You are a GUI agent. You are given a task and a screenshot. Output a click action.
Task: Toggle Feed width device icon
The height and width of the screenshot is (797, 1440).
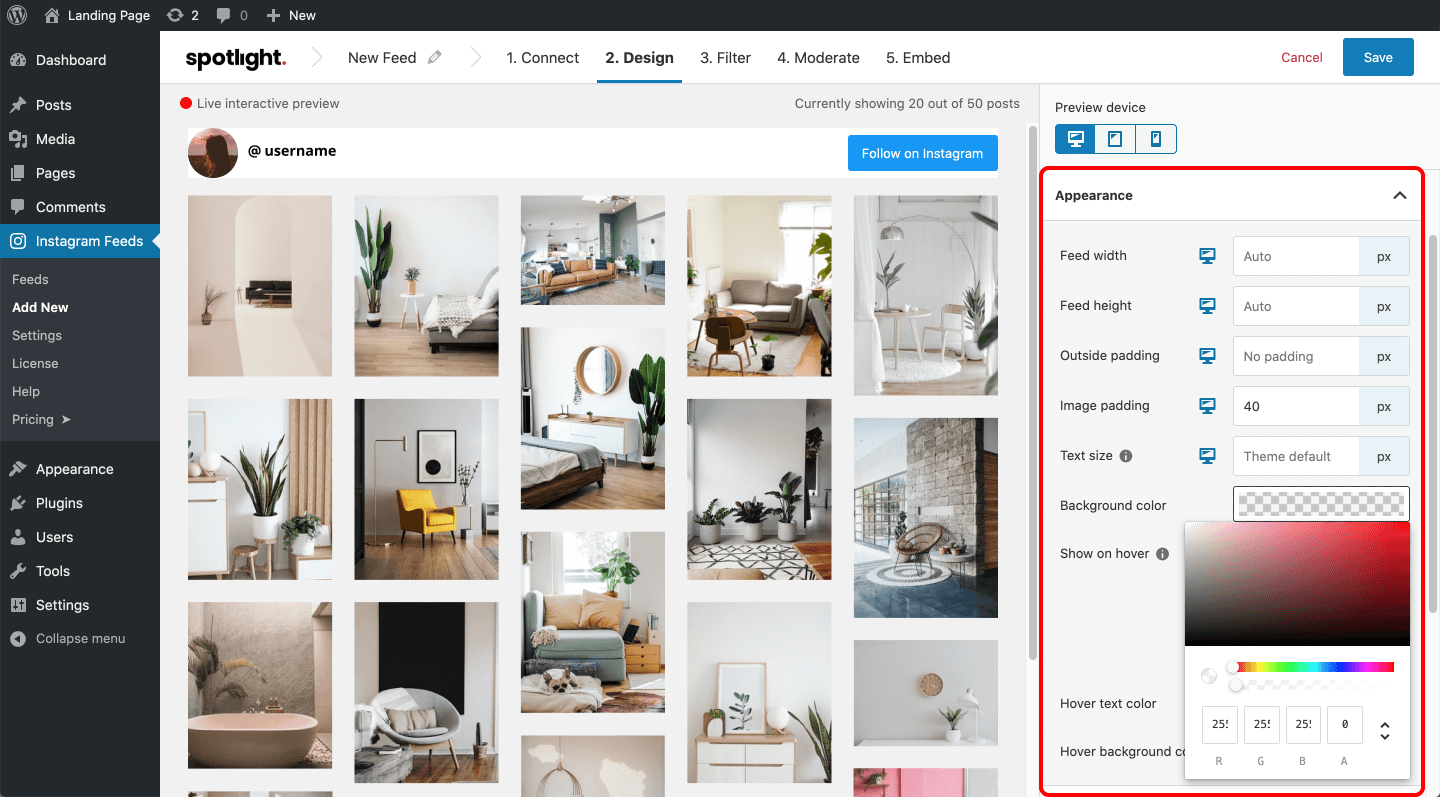coord(1208,256)
